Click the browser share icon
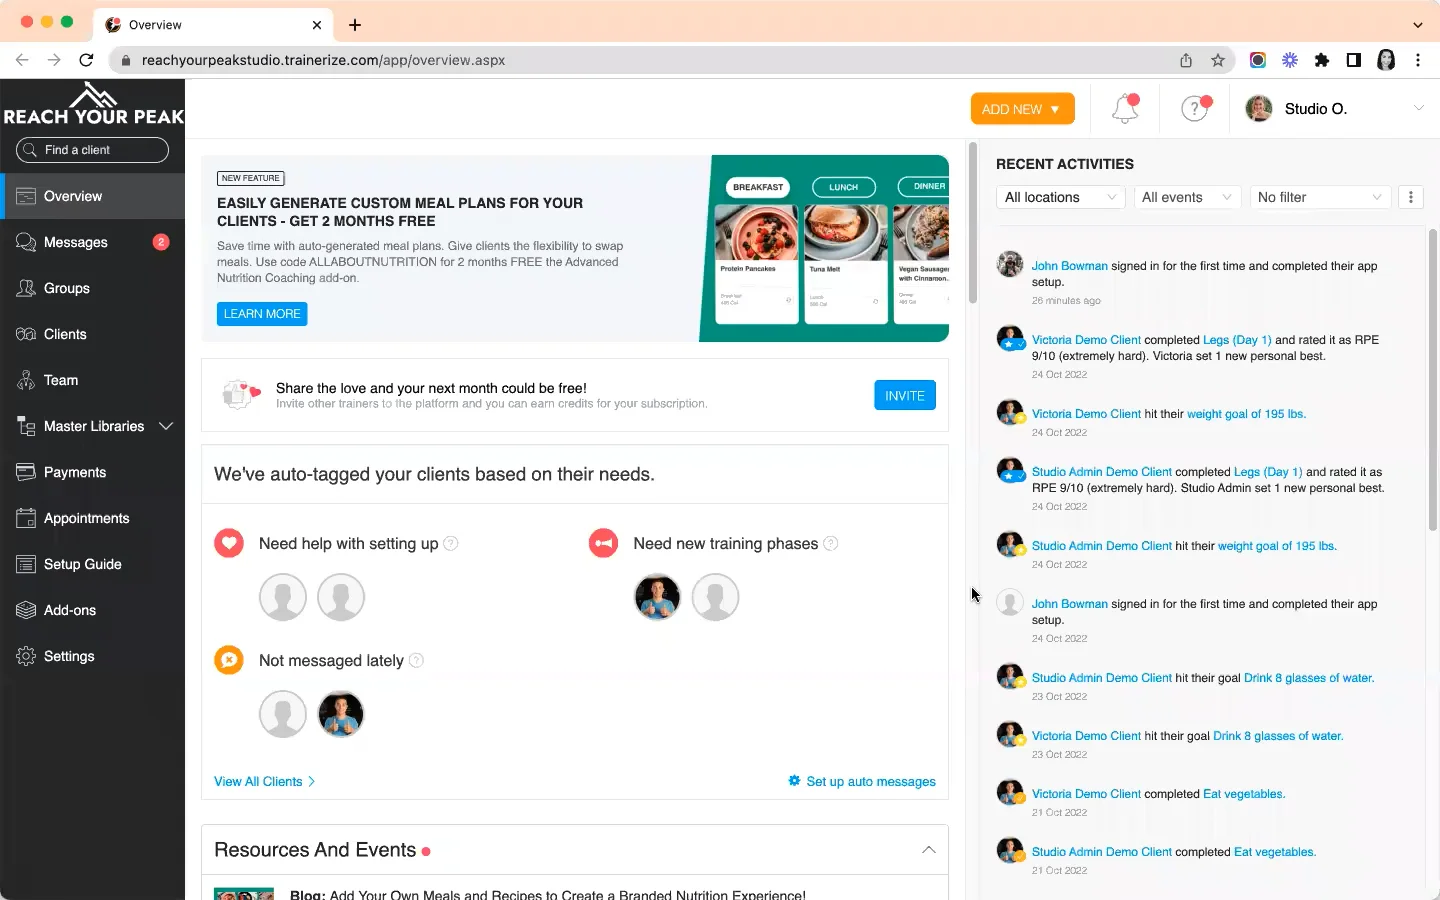The height and width of the screenshot is (900, 1440). [x=1186, y=60]
